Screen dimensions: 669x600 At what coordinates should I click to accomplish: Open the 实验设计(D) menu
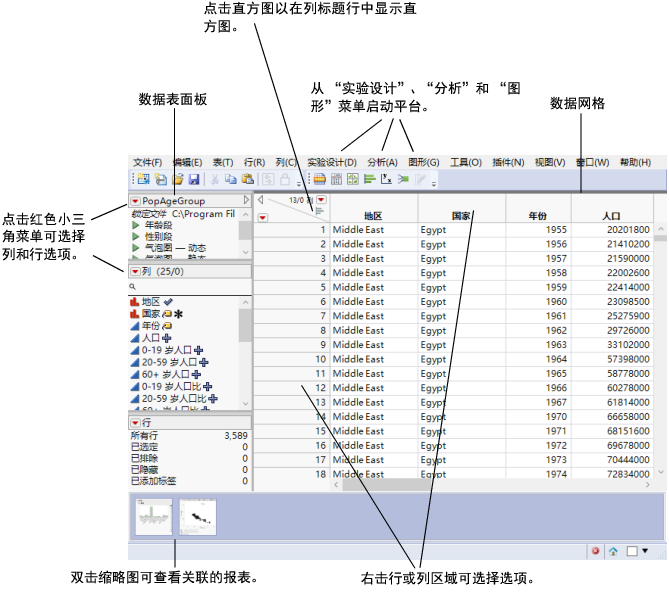click(332, 163)
